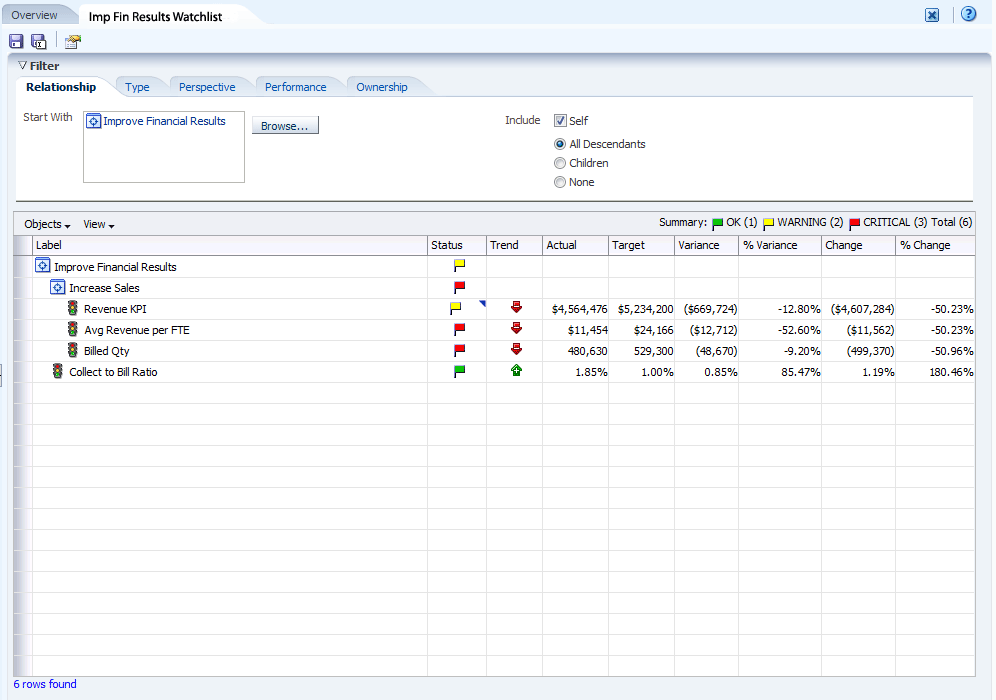Click the red status flag for Billed Qty
Screen dimensions: 996x700
point(460,351)
